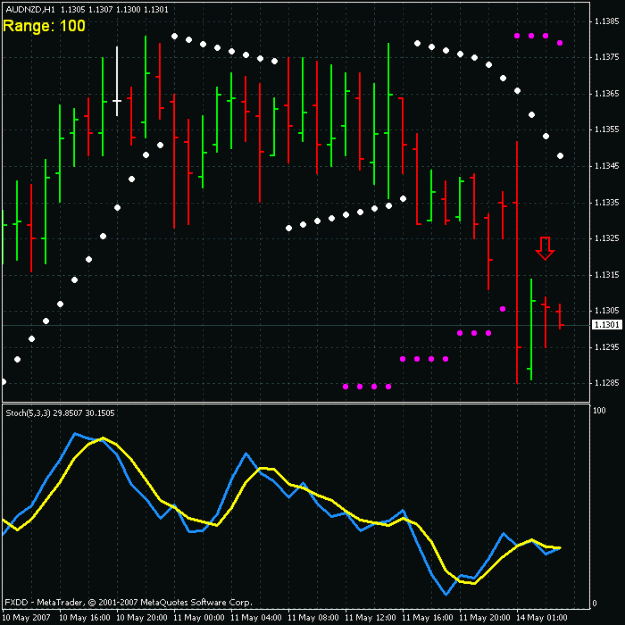Click the 1.1285 price axis label
Screen dimensions: 625x625
(x=607, y=383)
